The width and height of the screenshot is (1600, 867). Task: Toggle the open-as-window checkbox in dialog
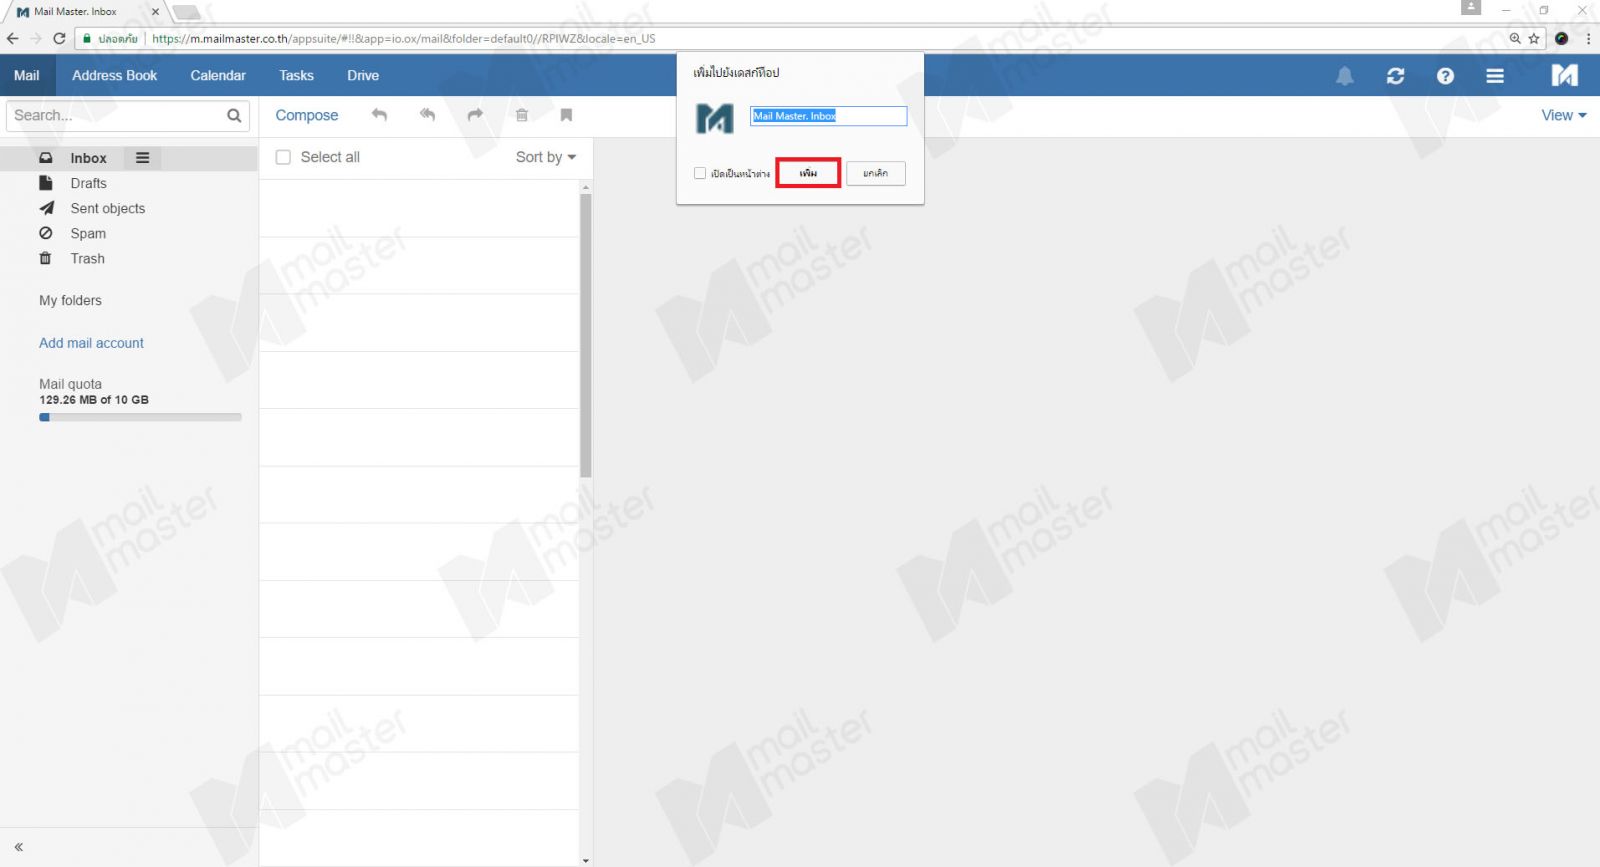click(700, 173)
